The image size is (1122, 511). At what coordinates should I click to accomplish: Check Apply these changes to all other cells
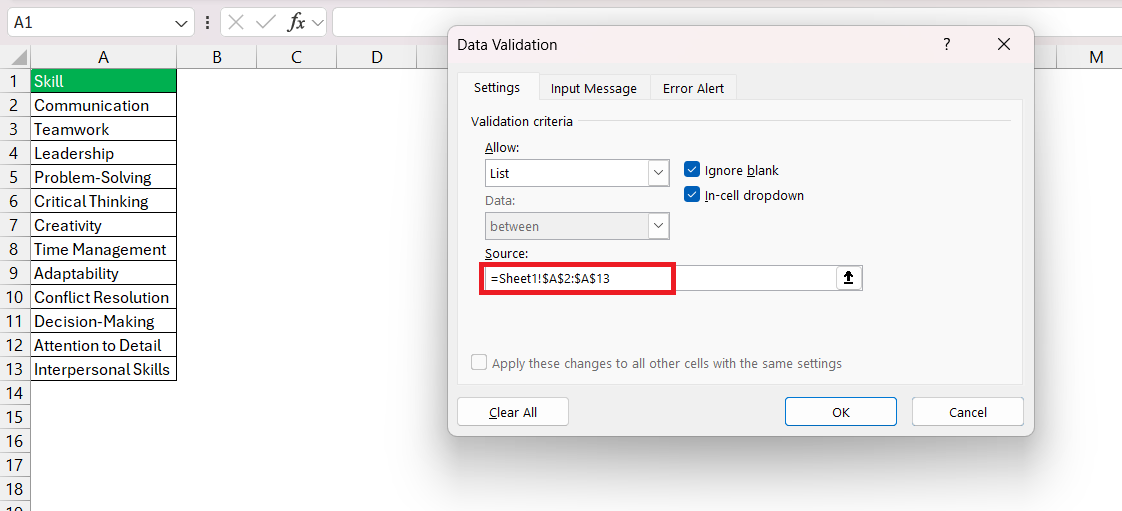479,363
